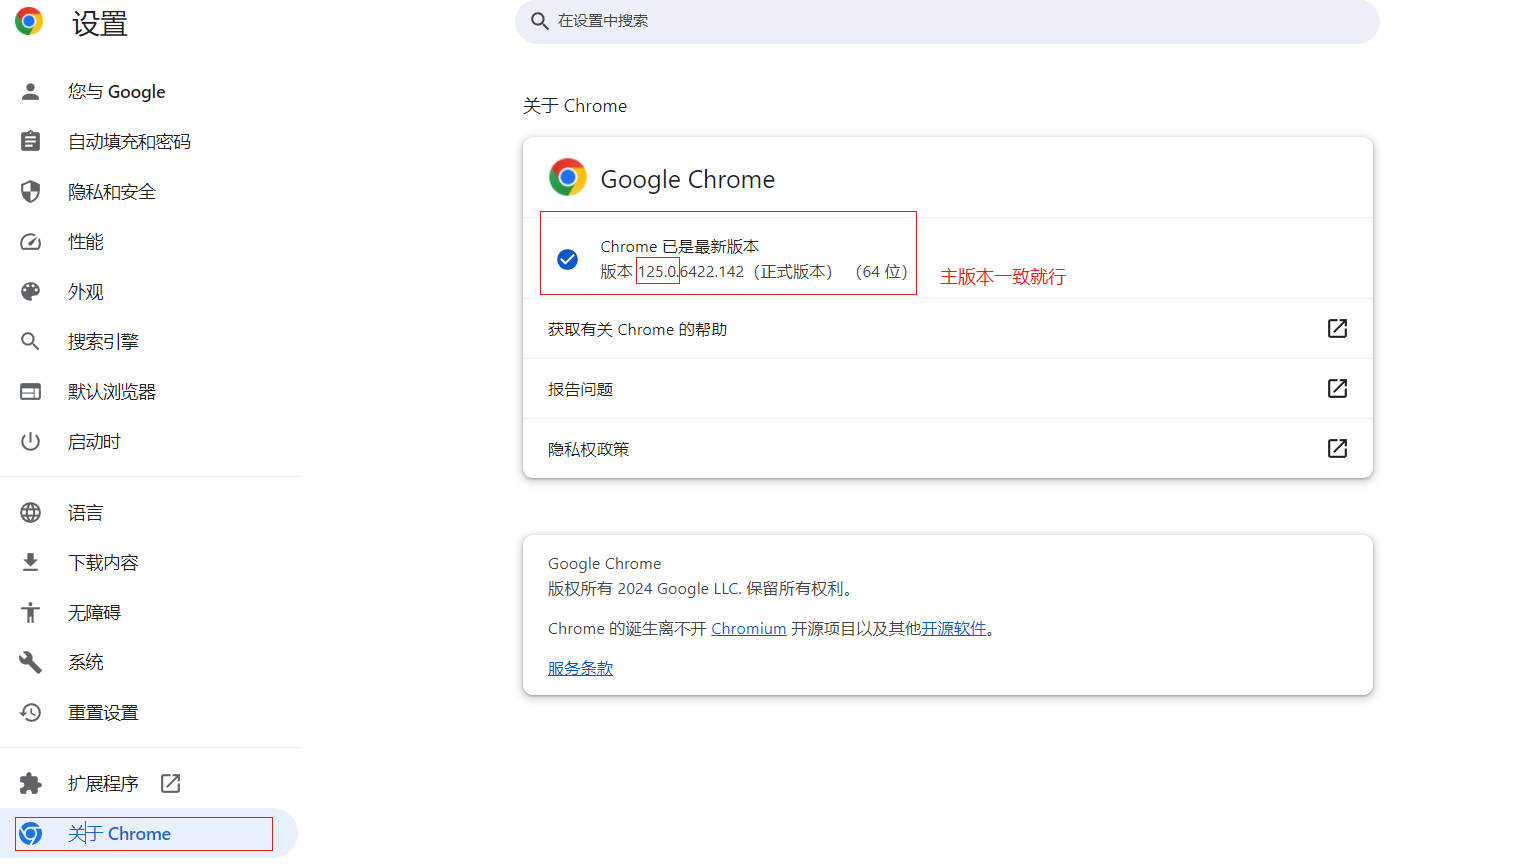Click the download arrow icon for 下载内容
This screenshot has height=864, width=1529.
(31, 563)
